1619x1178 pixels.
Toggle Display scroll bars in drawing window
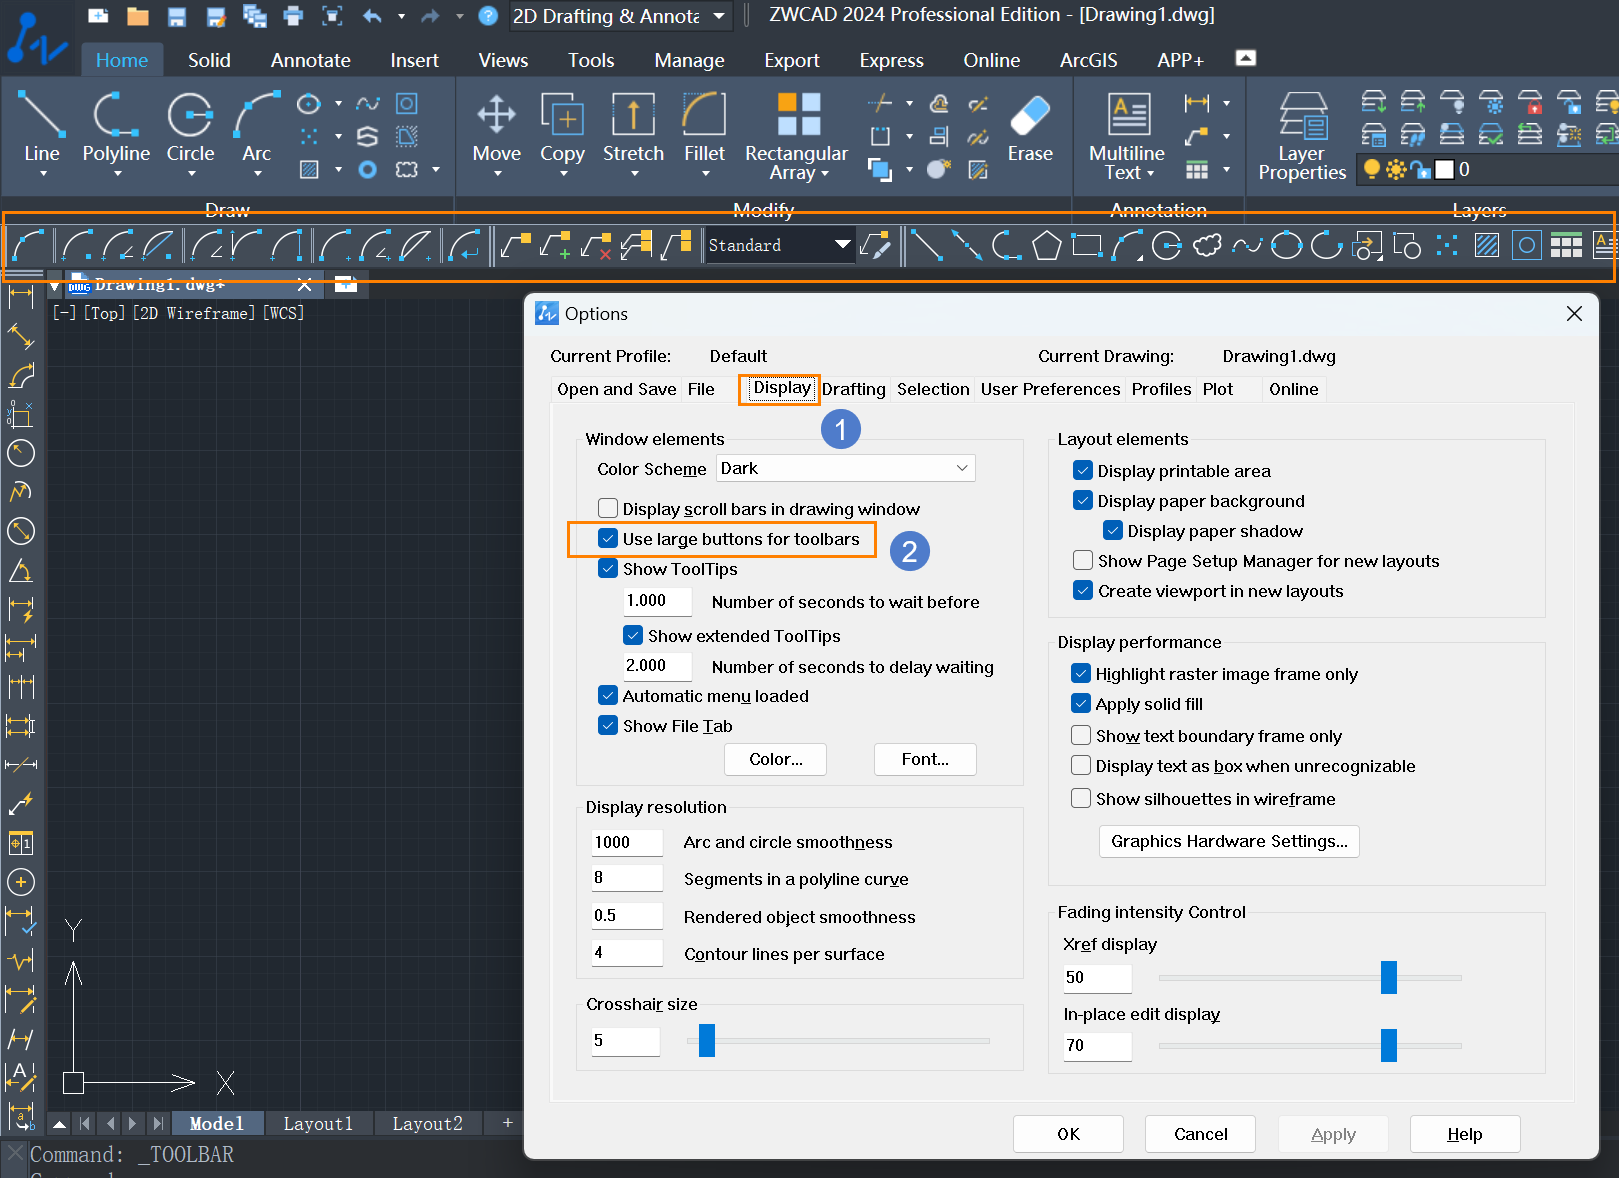pyautogui.click(x=608, y=508)
